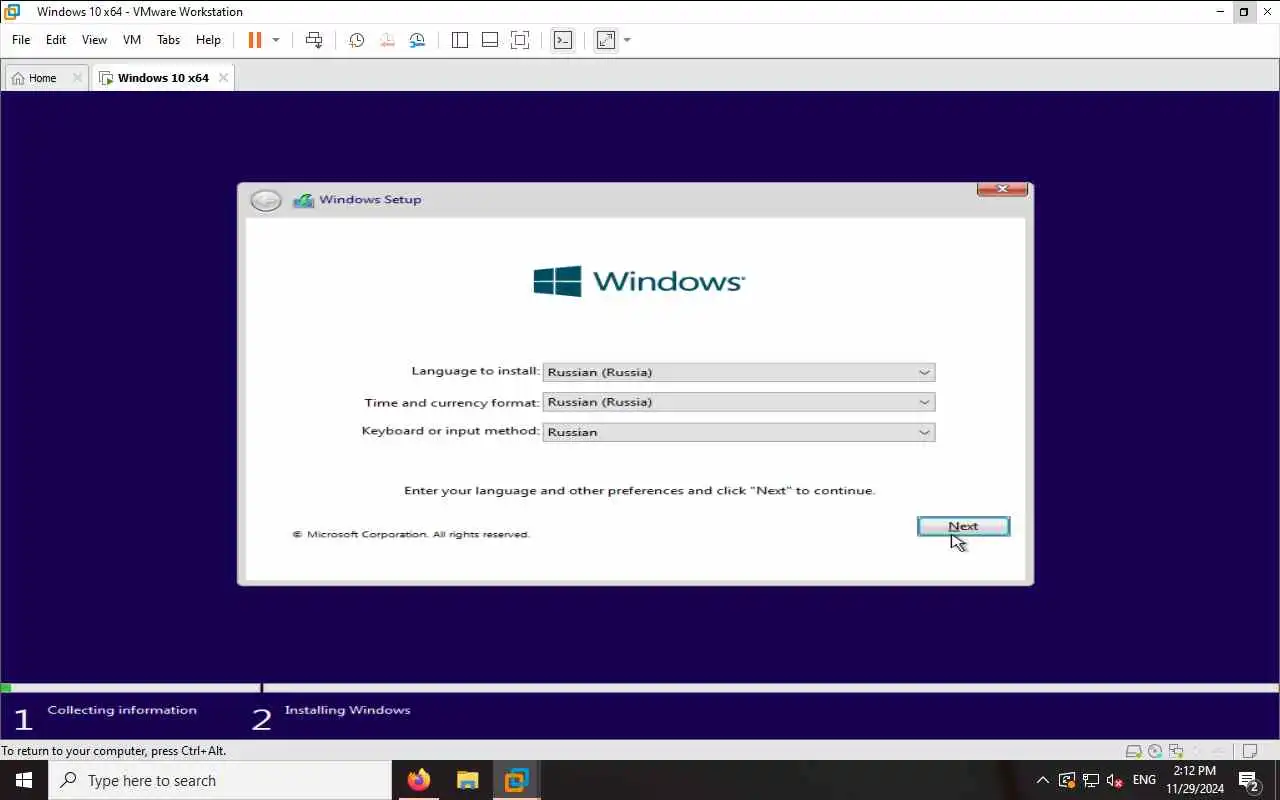
Task: Click the stretch guest display icon
Action: [x=606, y=40]
